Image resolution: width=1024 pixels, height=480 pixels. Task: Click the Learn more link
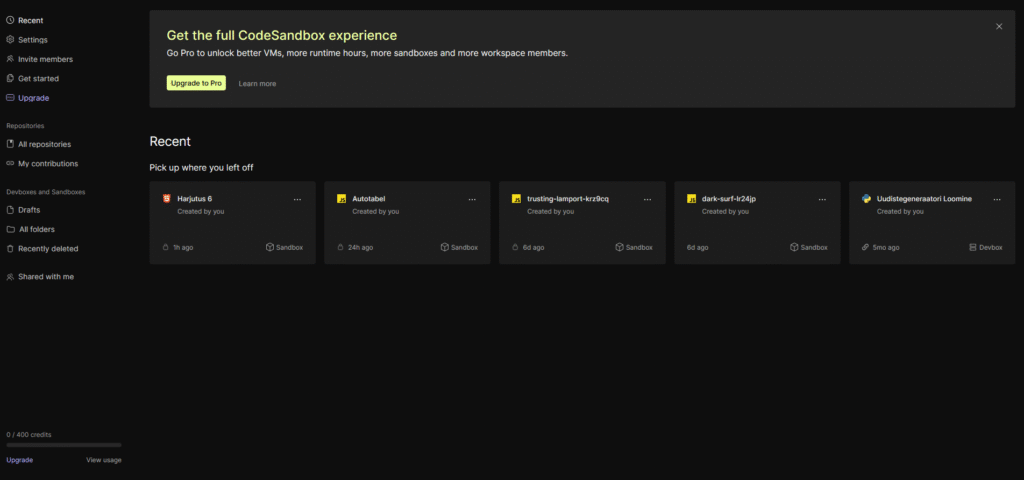257,84
